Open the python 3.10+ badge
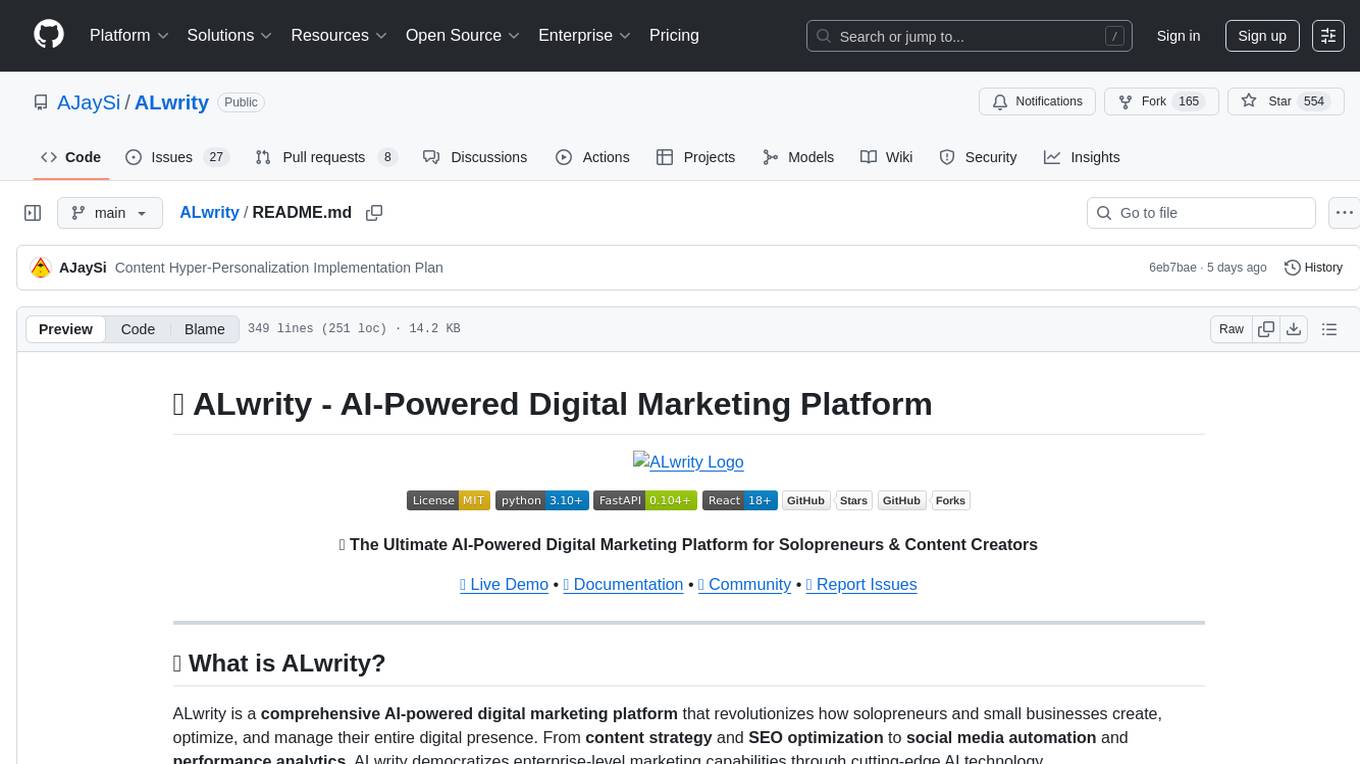 (541, 500)
